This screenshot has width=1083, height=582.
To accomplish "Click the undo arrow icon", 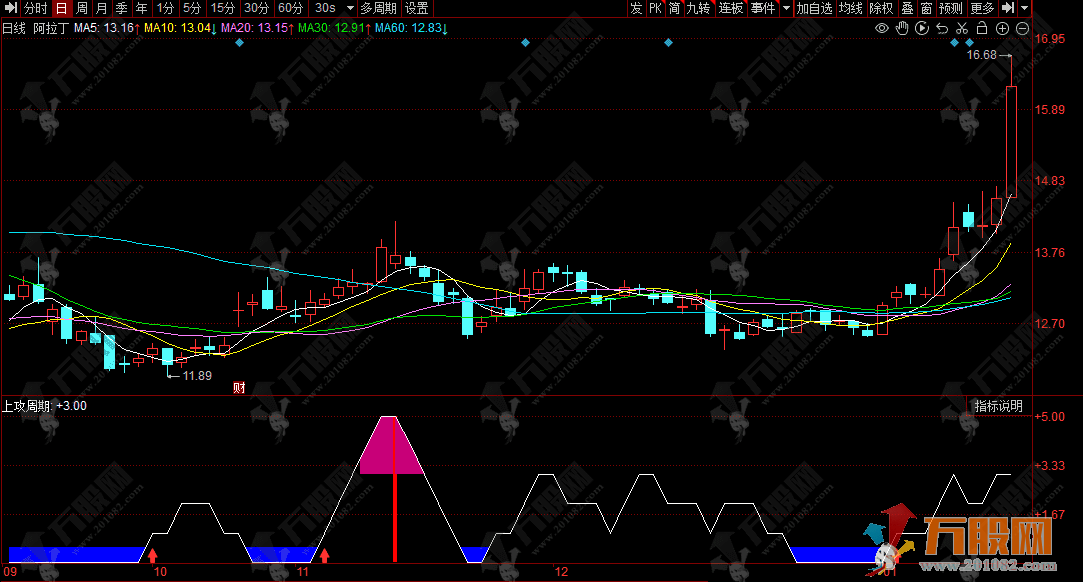I will click(x=942, y=28).
